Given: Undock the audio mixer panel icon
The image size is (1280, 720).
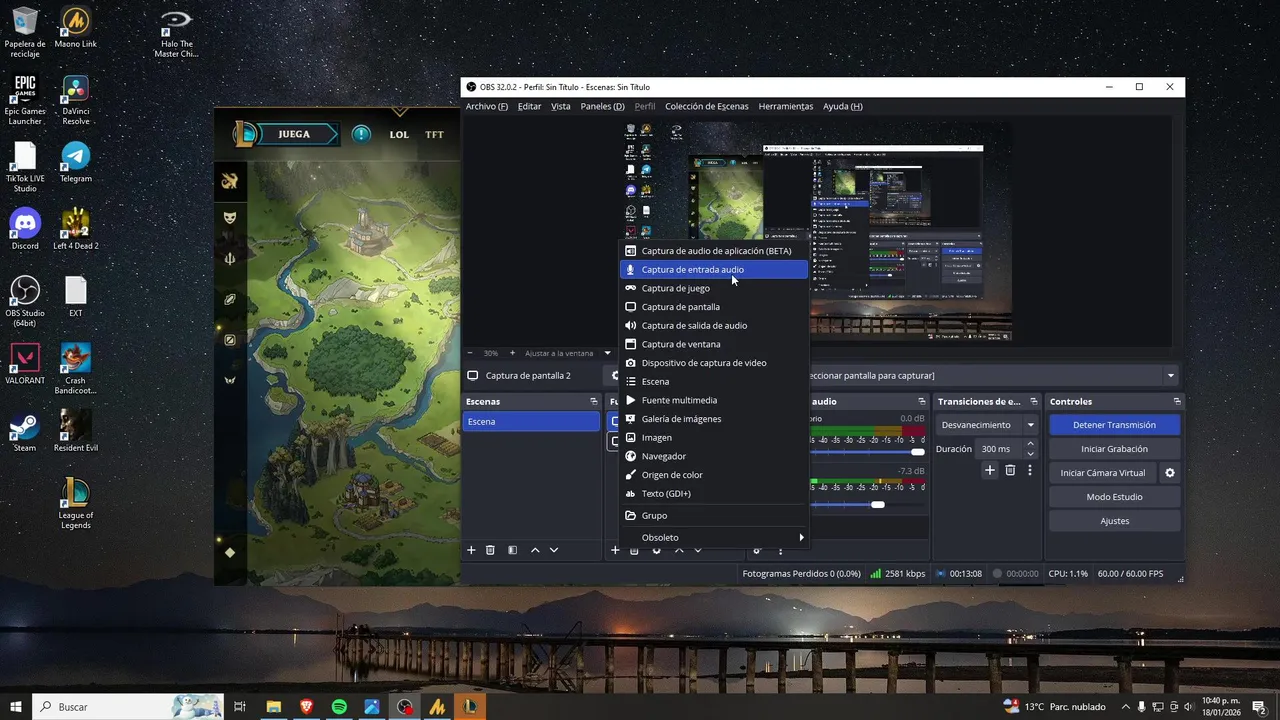Looking at the screenshot, I should [923, 401].
